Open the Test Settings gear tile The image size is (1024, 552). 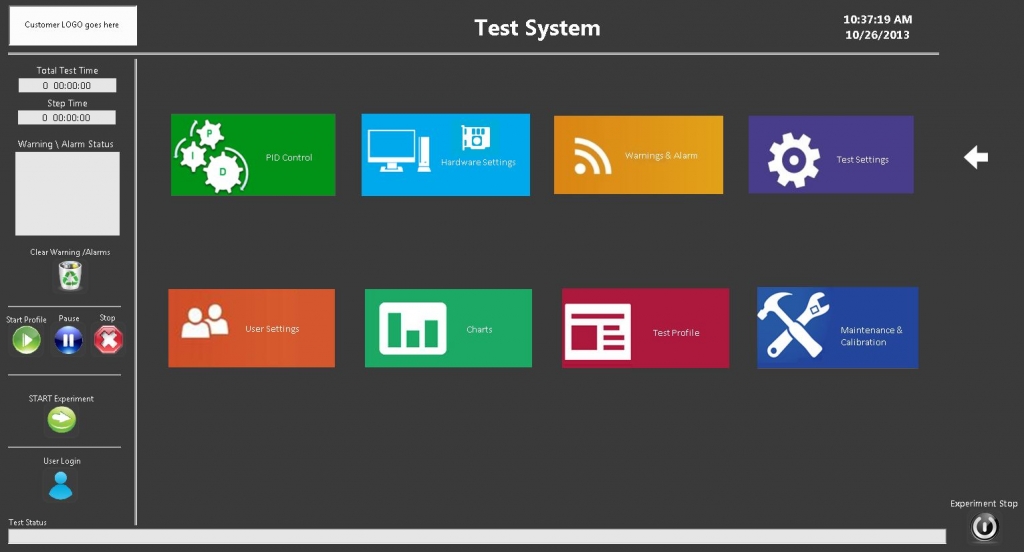[x=830, y=155]
